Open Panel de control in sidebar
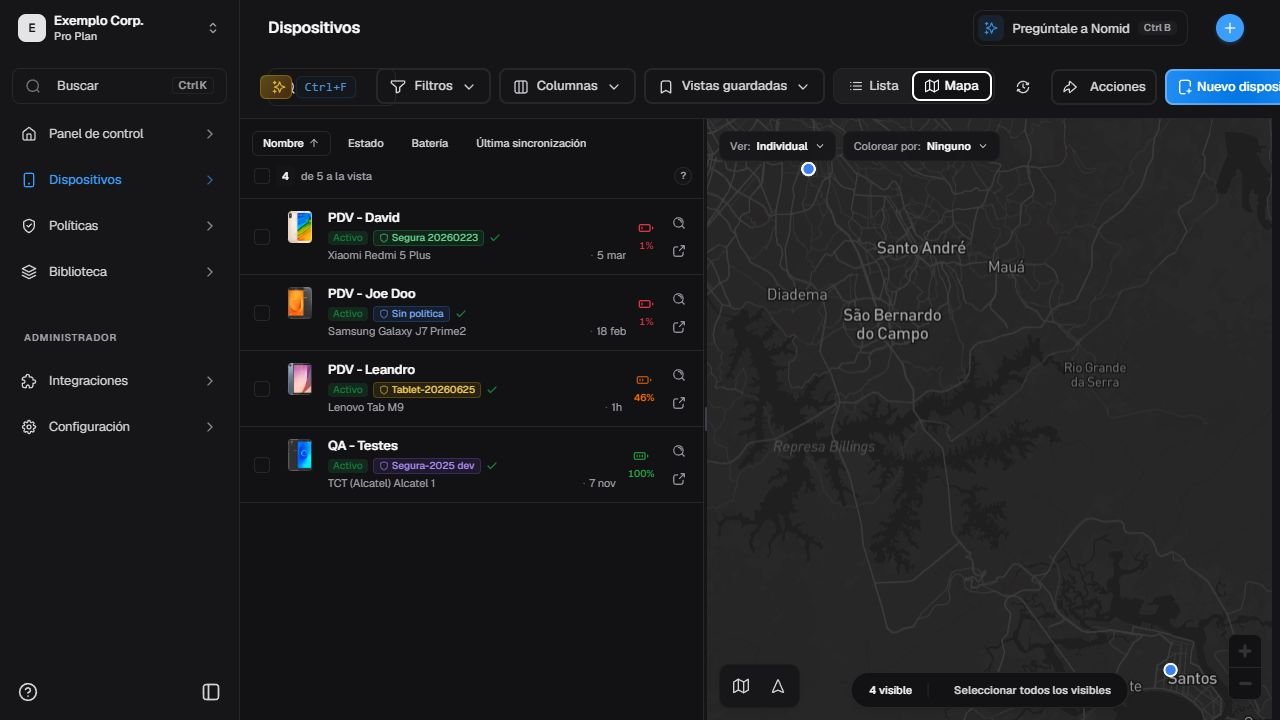1280x720 pixels. [x=119, y=134]
